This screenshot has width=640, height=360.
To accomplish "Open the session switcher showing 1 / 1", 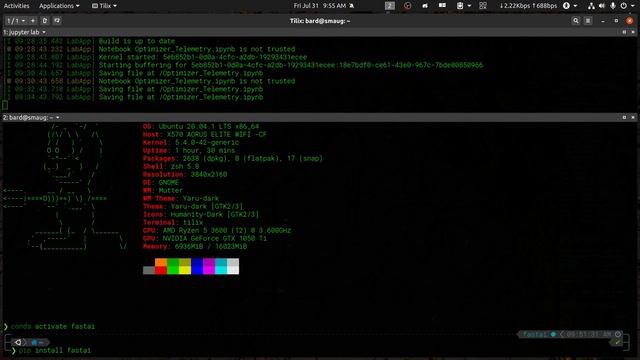I will 16,20.
